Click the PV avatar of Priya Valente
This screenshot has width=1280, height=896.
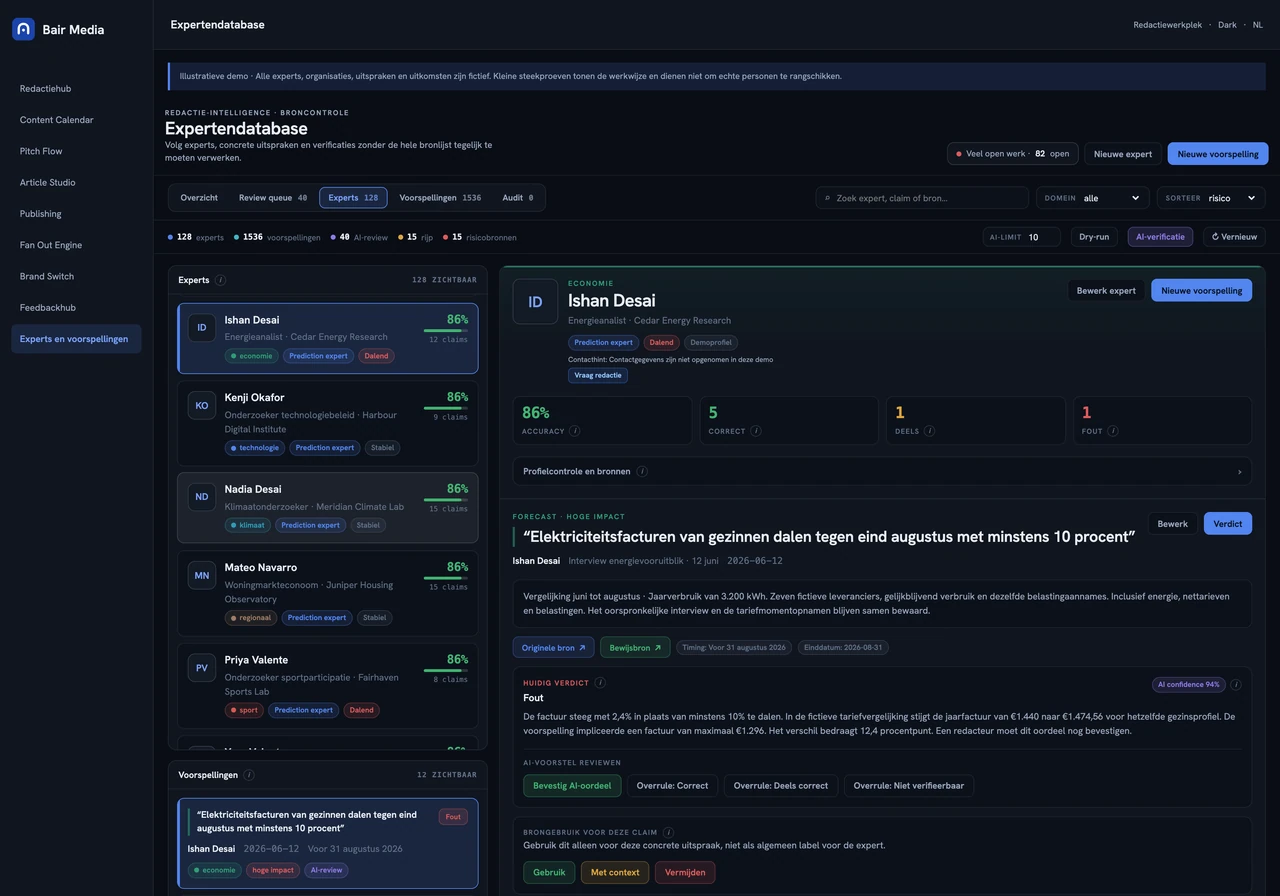tap(202, 667)
